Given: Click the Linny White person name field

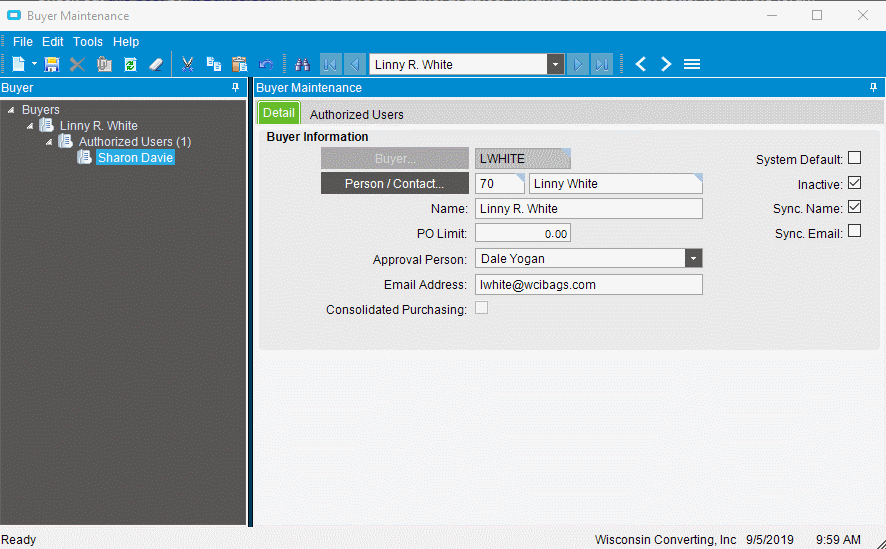Looking at the screenshot, I should coord(616,184).
